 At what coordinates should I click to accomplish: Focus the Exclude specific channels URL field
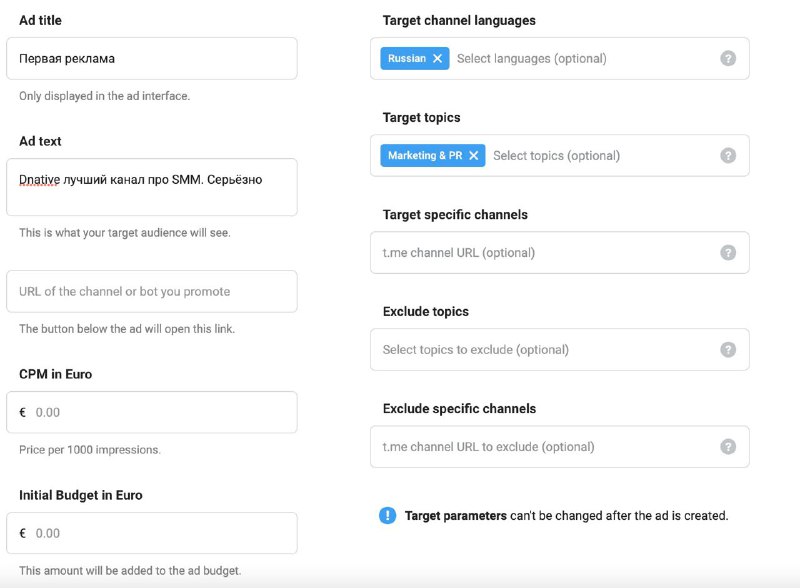point(540,446)
